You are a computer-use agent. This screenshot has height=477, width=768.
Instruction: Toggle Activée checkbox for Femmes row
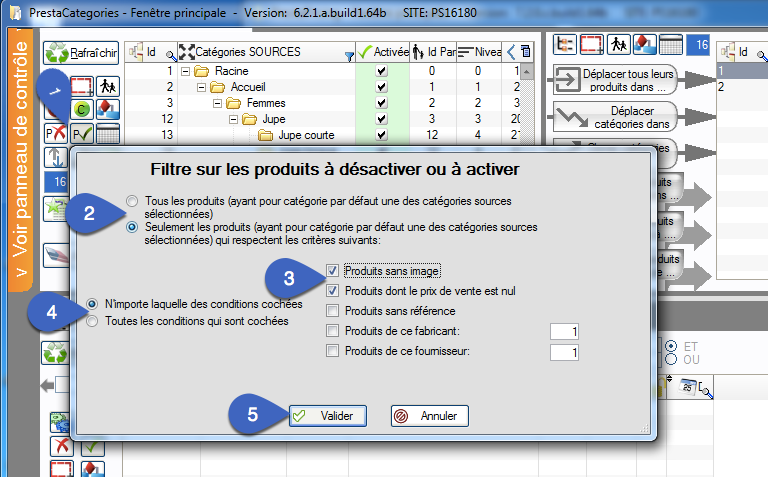pos(382,103)
